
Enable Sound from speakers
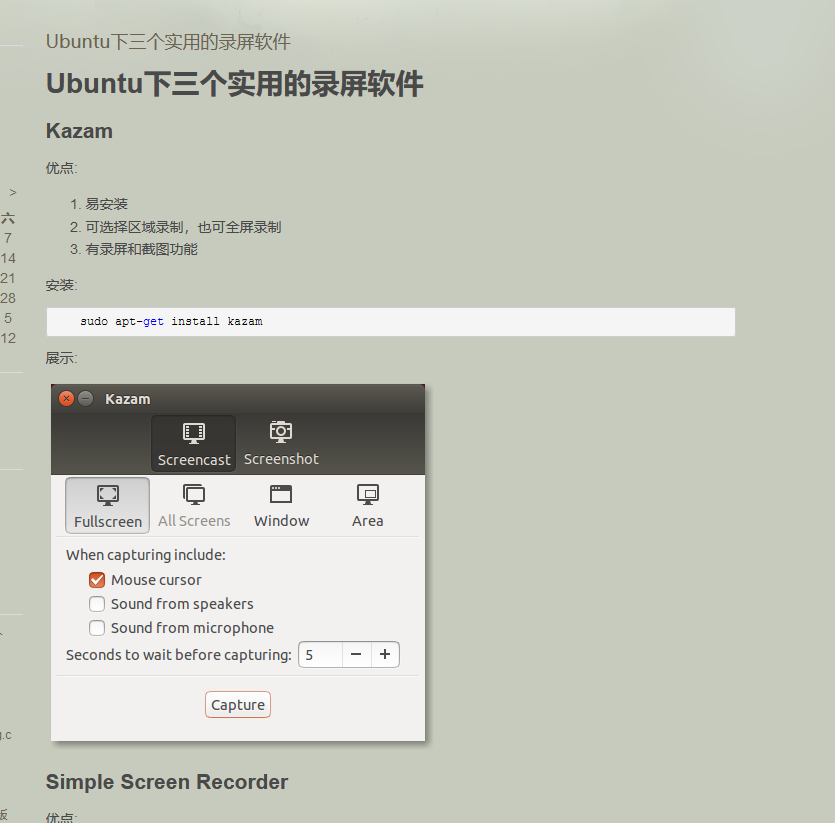(97, 603)
